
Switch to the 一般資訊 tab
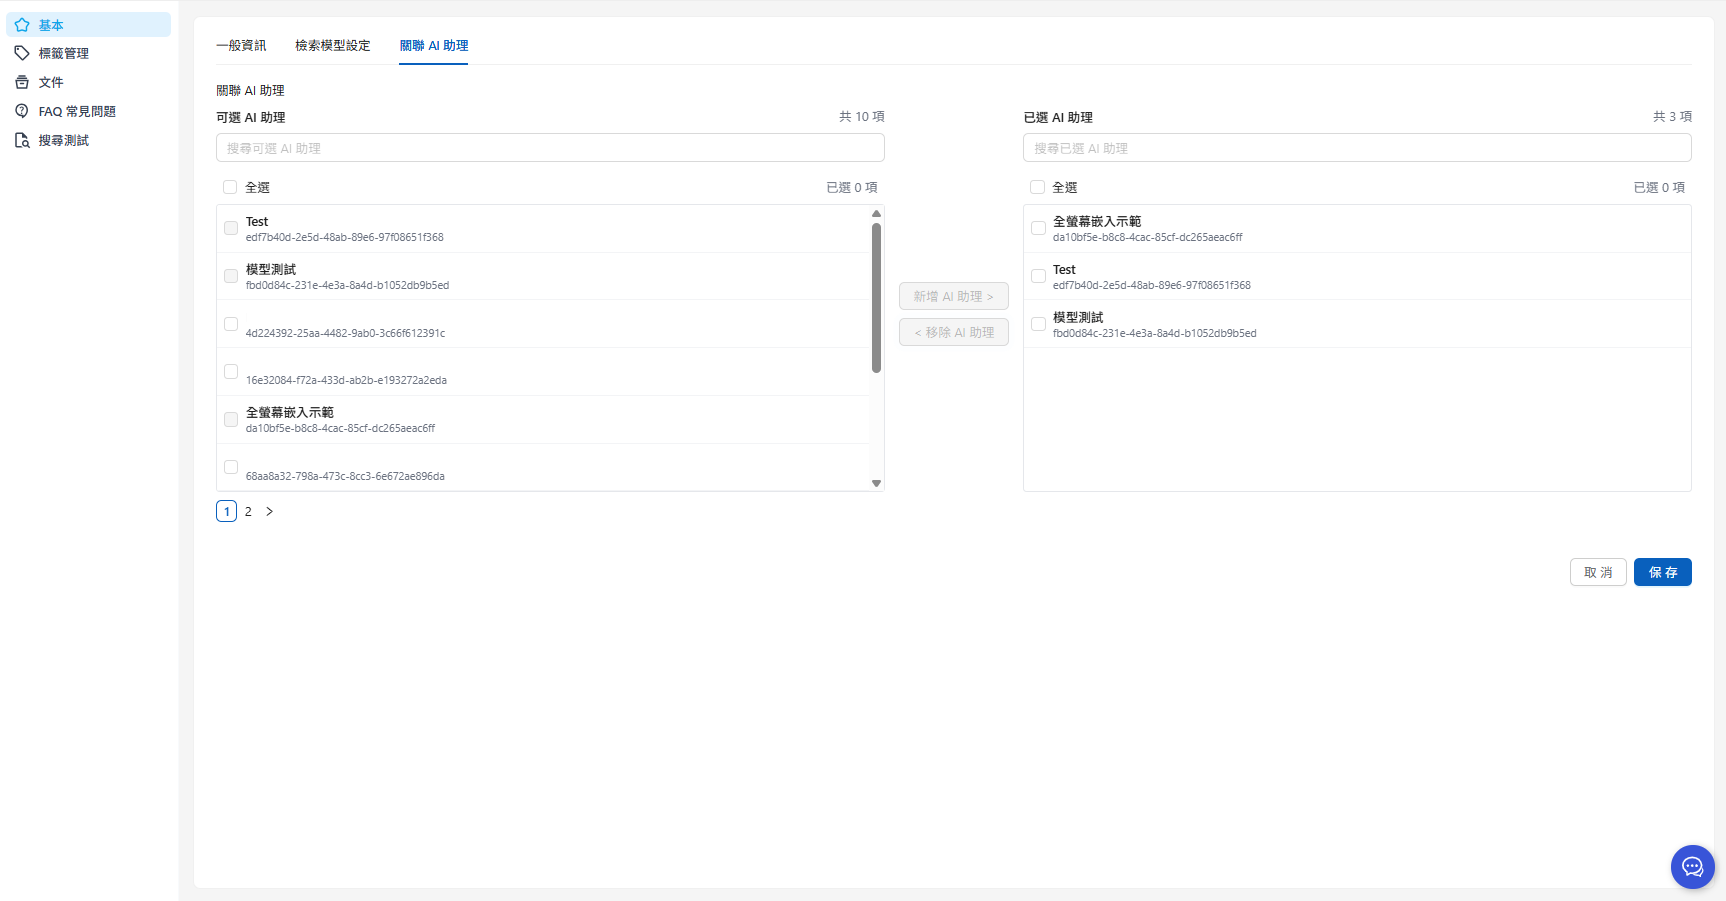(x=241, y=46)
